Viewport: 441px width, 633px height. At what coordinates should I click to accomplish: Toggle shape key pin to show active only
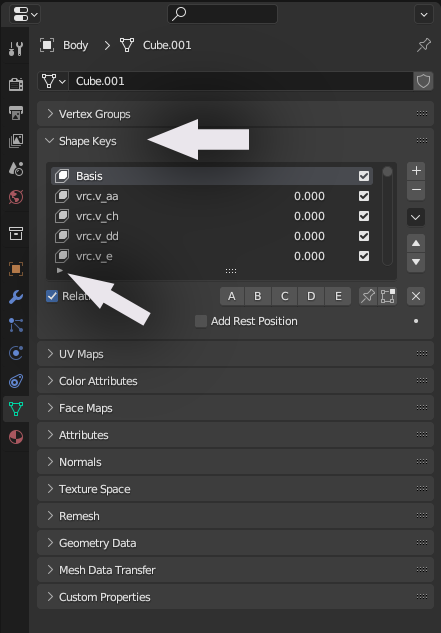point(368,296)
